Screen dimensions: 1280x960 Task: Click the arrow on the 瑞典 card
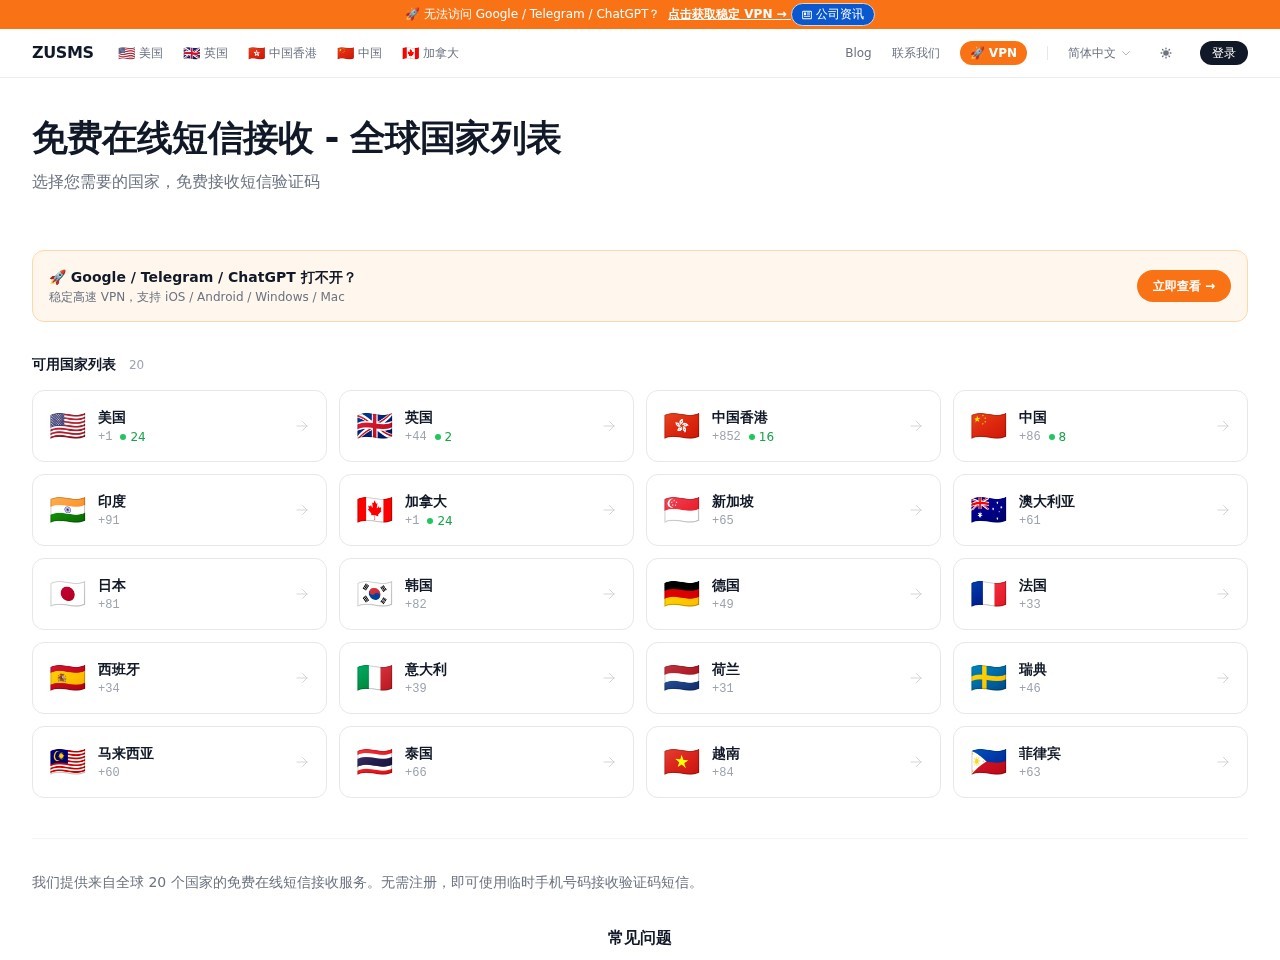[x=1223, y=678]
